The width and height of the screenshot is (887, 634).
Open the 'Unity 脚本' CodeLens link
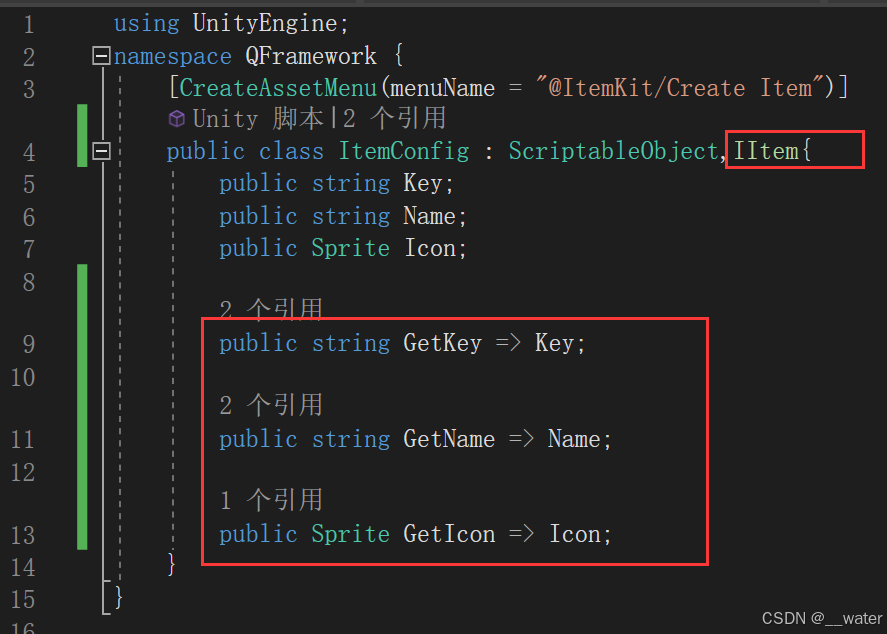click(258, 119)
